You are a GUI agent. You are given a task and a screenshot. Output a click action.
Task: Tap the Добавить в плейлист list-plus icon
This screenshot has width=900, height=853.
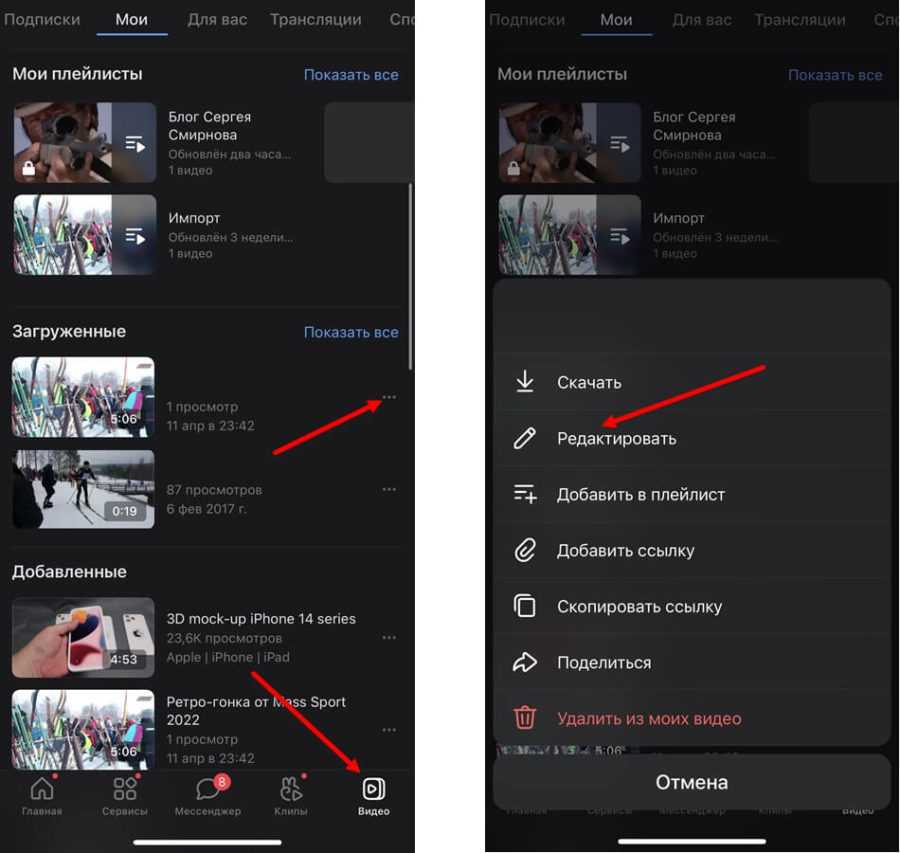[x=525, y=494]
